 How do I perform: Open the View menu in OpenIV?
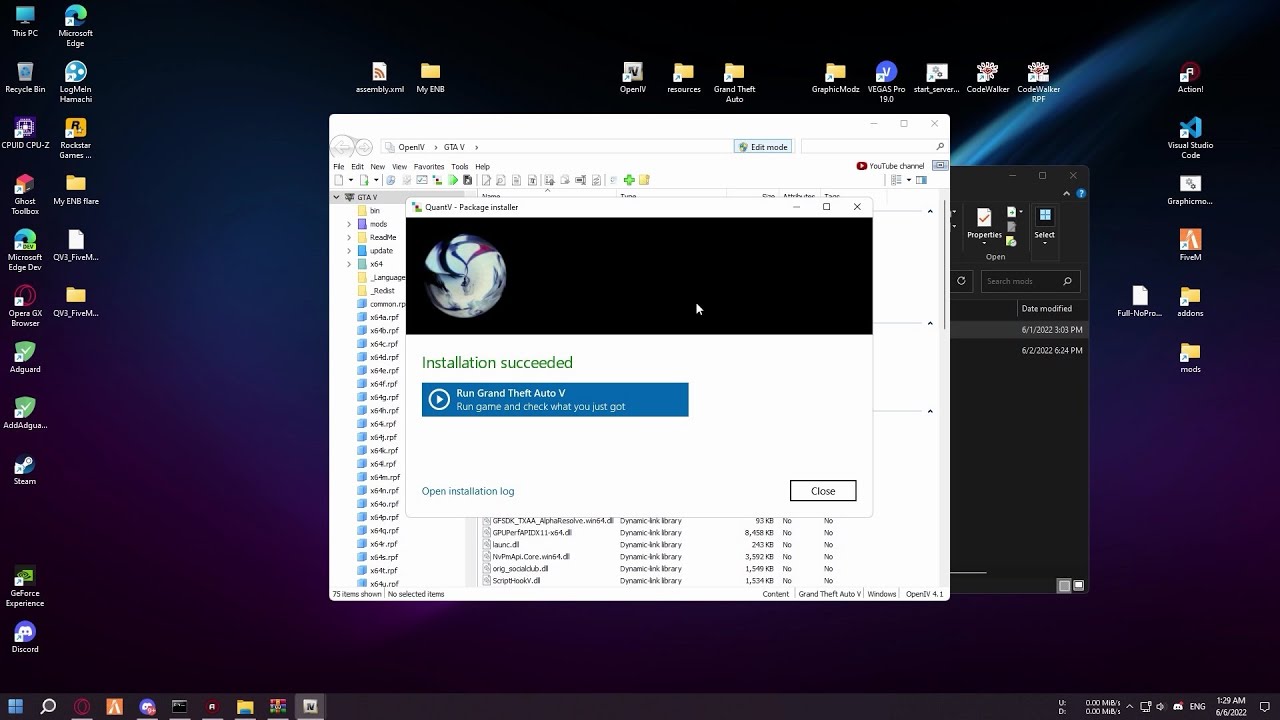click(399, 167)
